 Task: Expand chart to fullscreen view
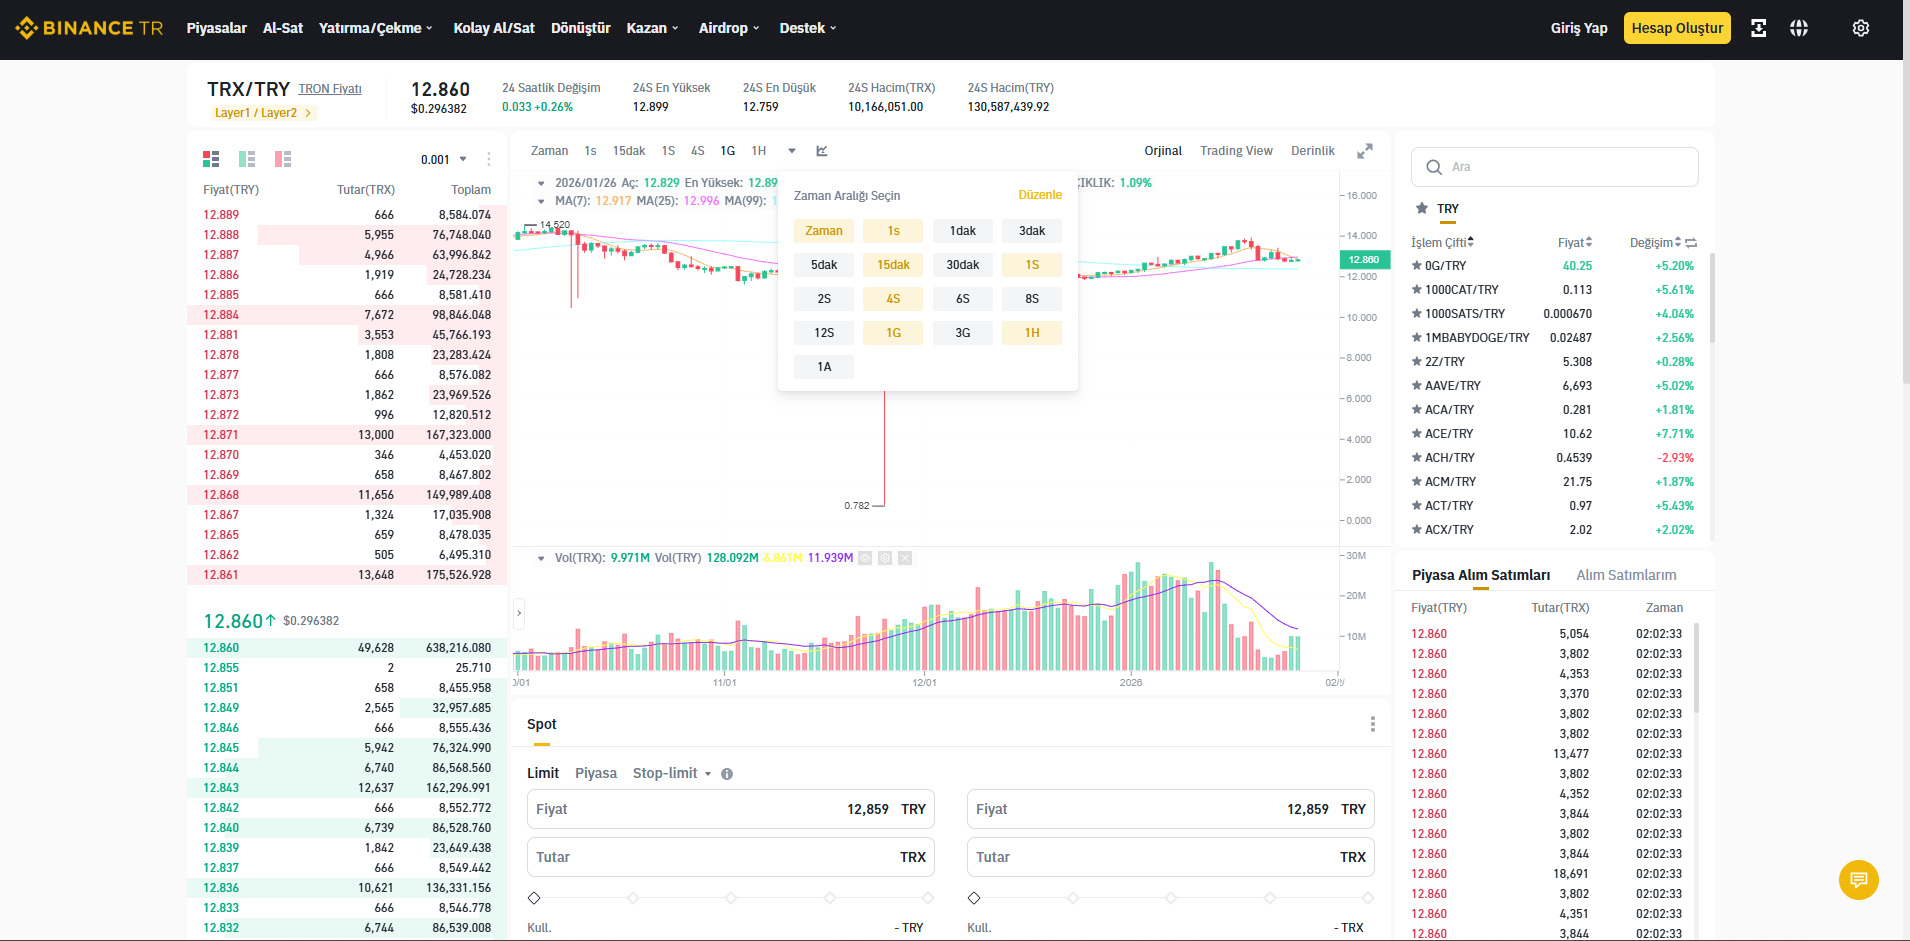(x=1364, y=151)
